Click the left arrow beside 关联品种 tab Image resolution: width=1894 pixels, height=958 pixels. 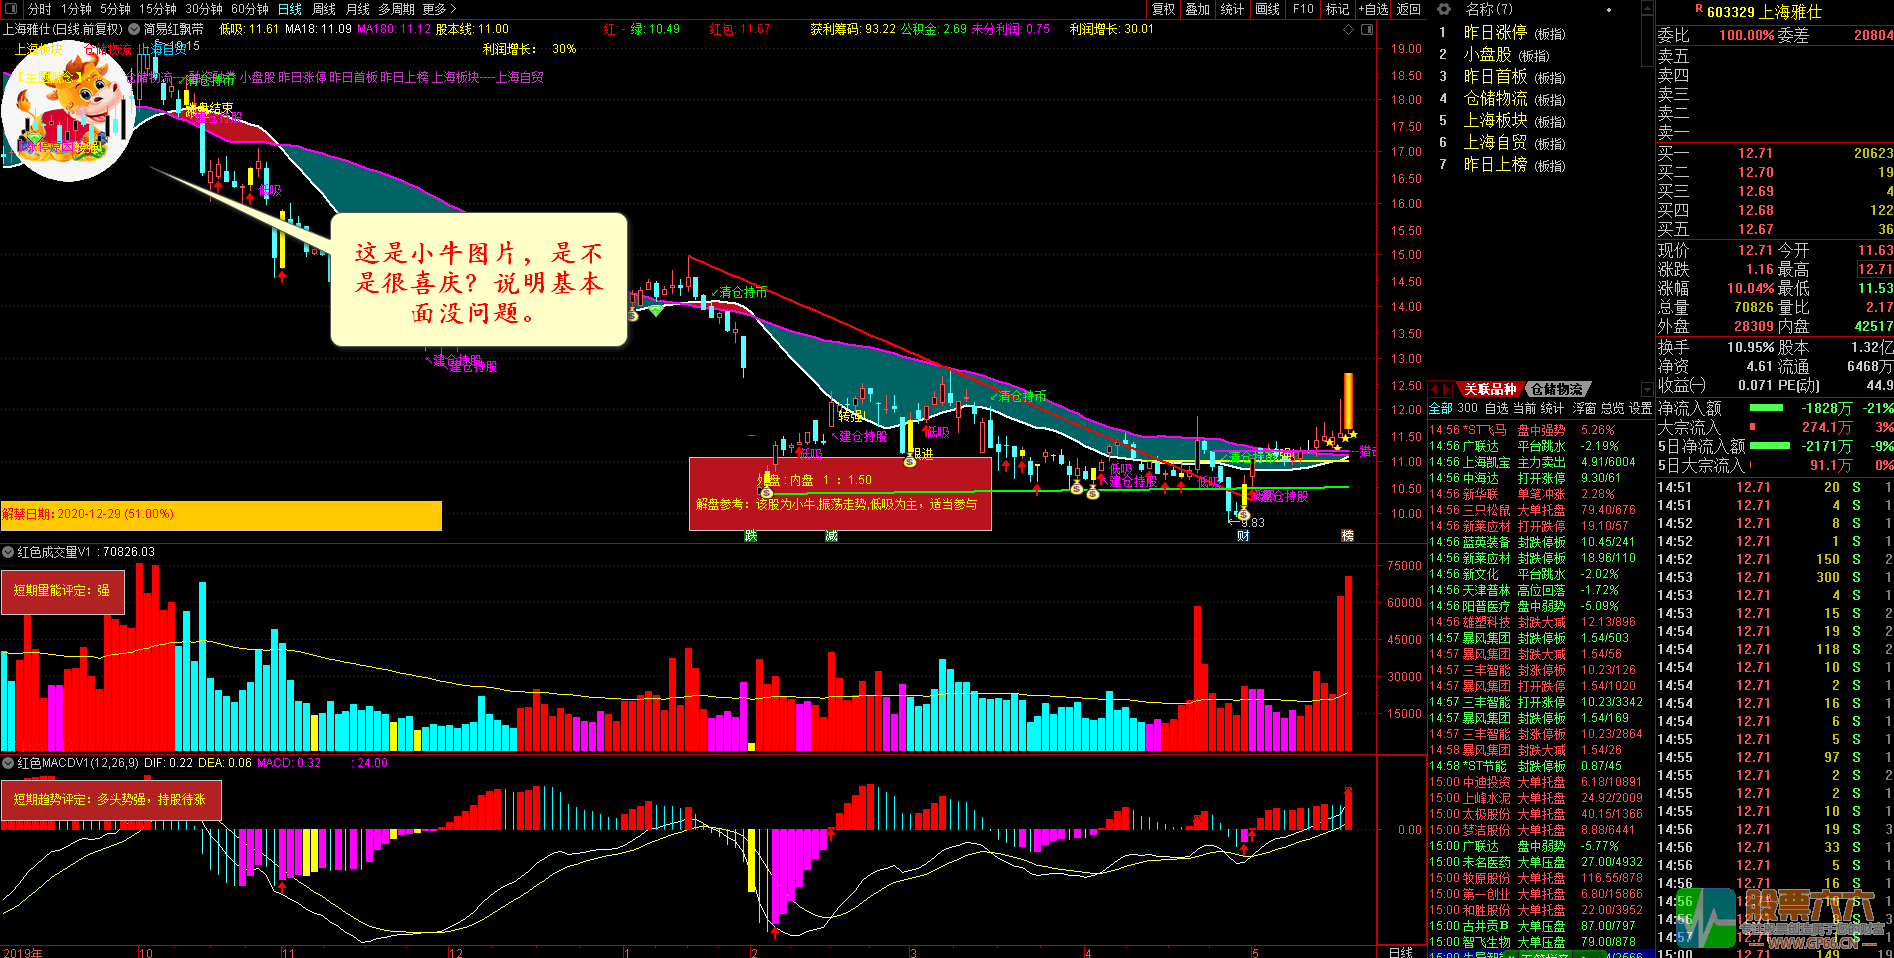pos(1435,390)
